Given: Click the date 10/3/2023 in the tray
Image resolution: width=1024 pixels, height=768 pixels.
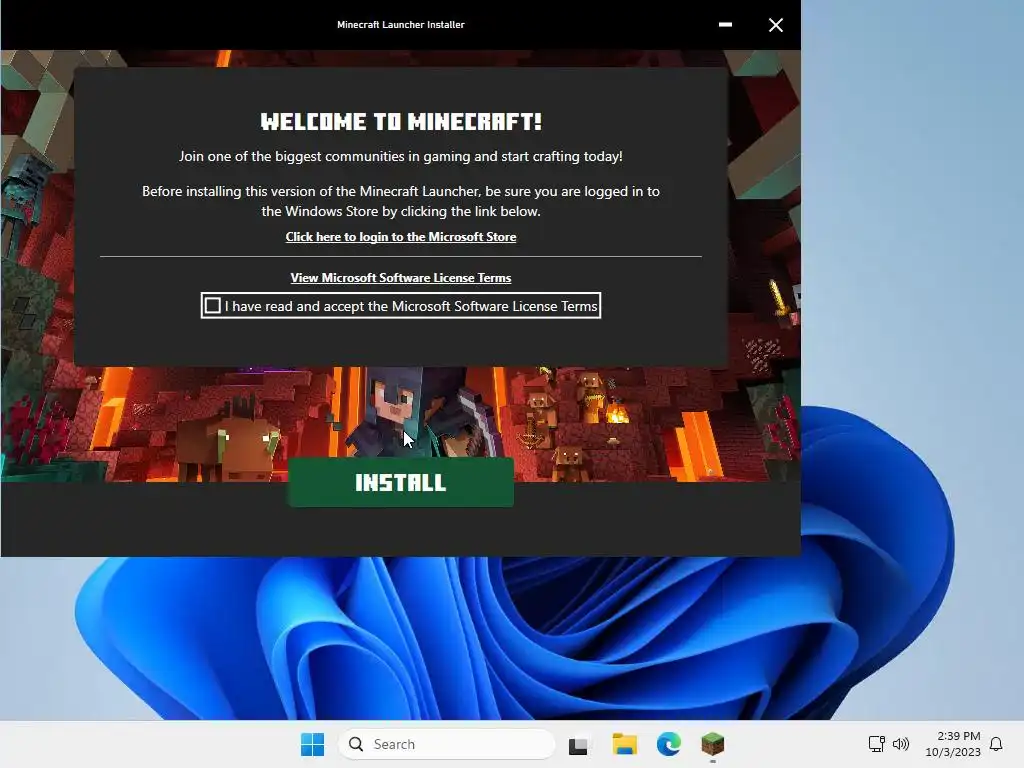Looking at the screenshot, I should click(953, 752).
